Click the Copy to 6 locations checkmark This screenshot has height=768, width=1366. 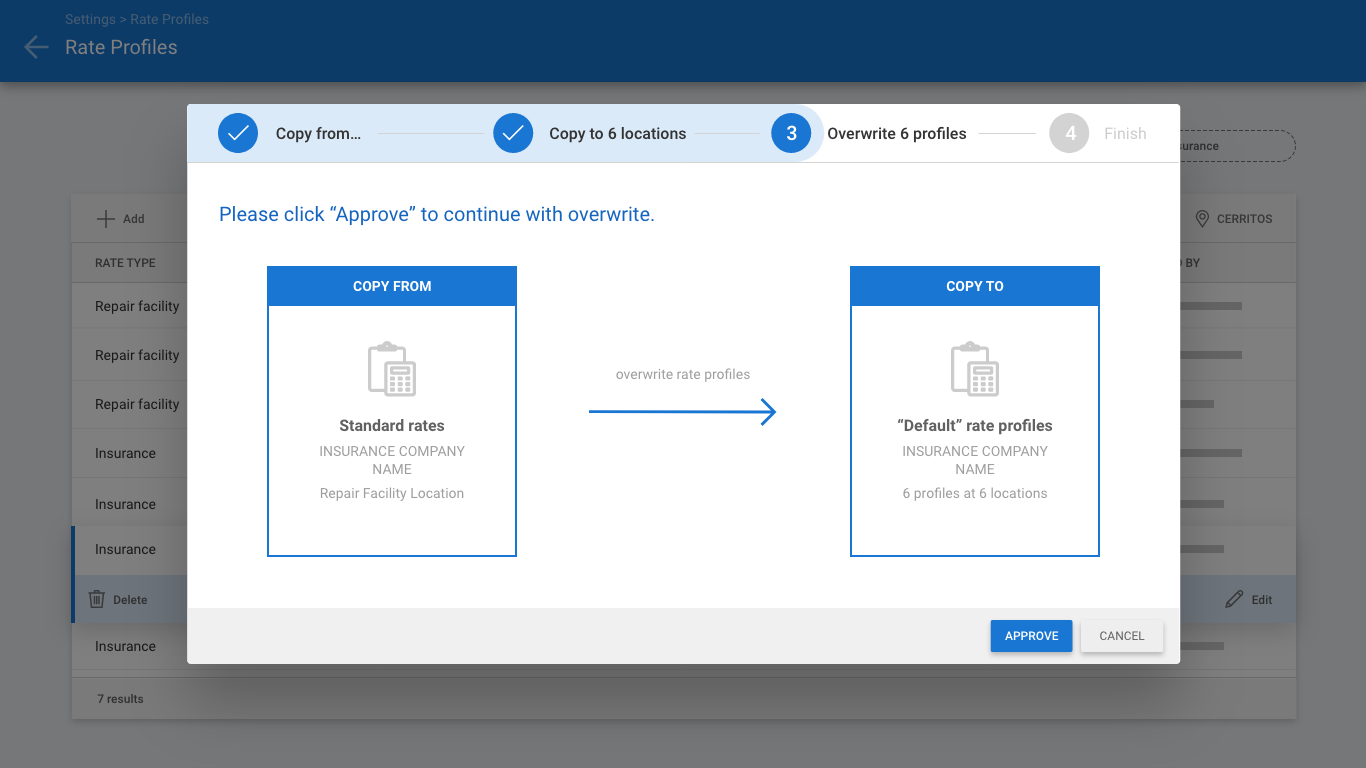(x=513, y=133)
